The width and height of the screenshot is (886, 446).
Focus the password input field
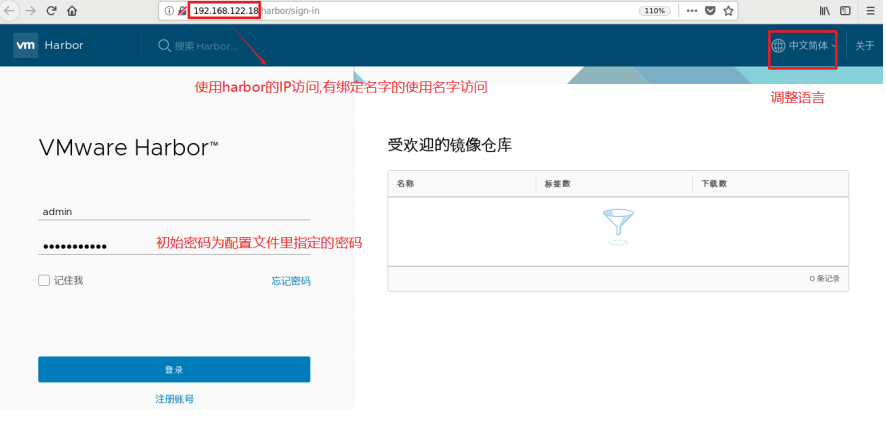pos(174,246)
